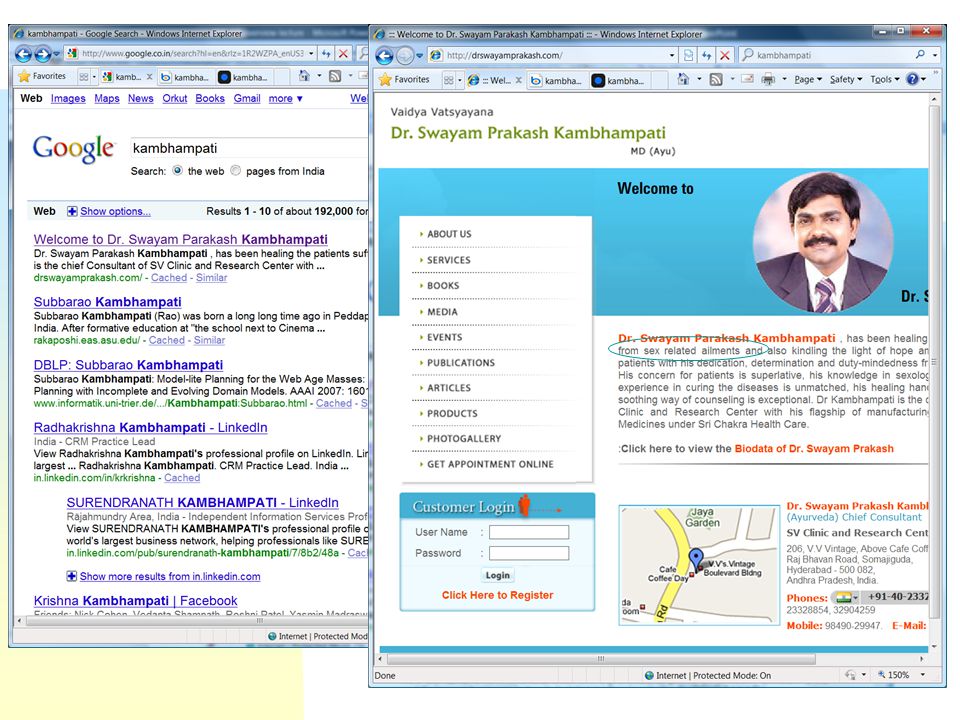
Task: Click search magnifier icon in kambhampati search box
Action: (x=920, y=54)
